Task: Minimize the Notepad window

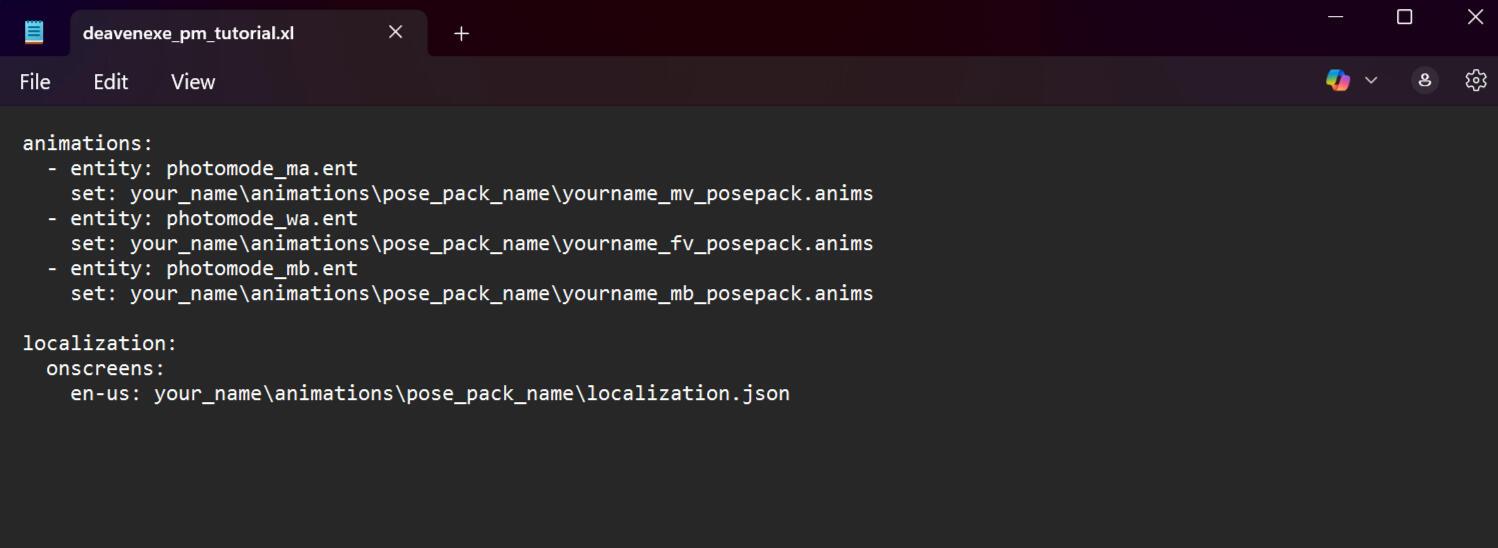Action: (1334, 17)
